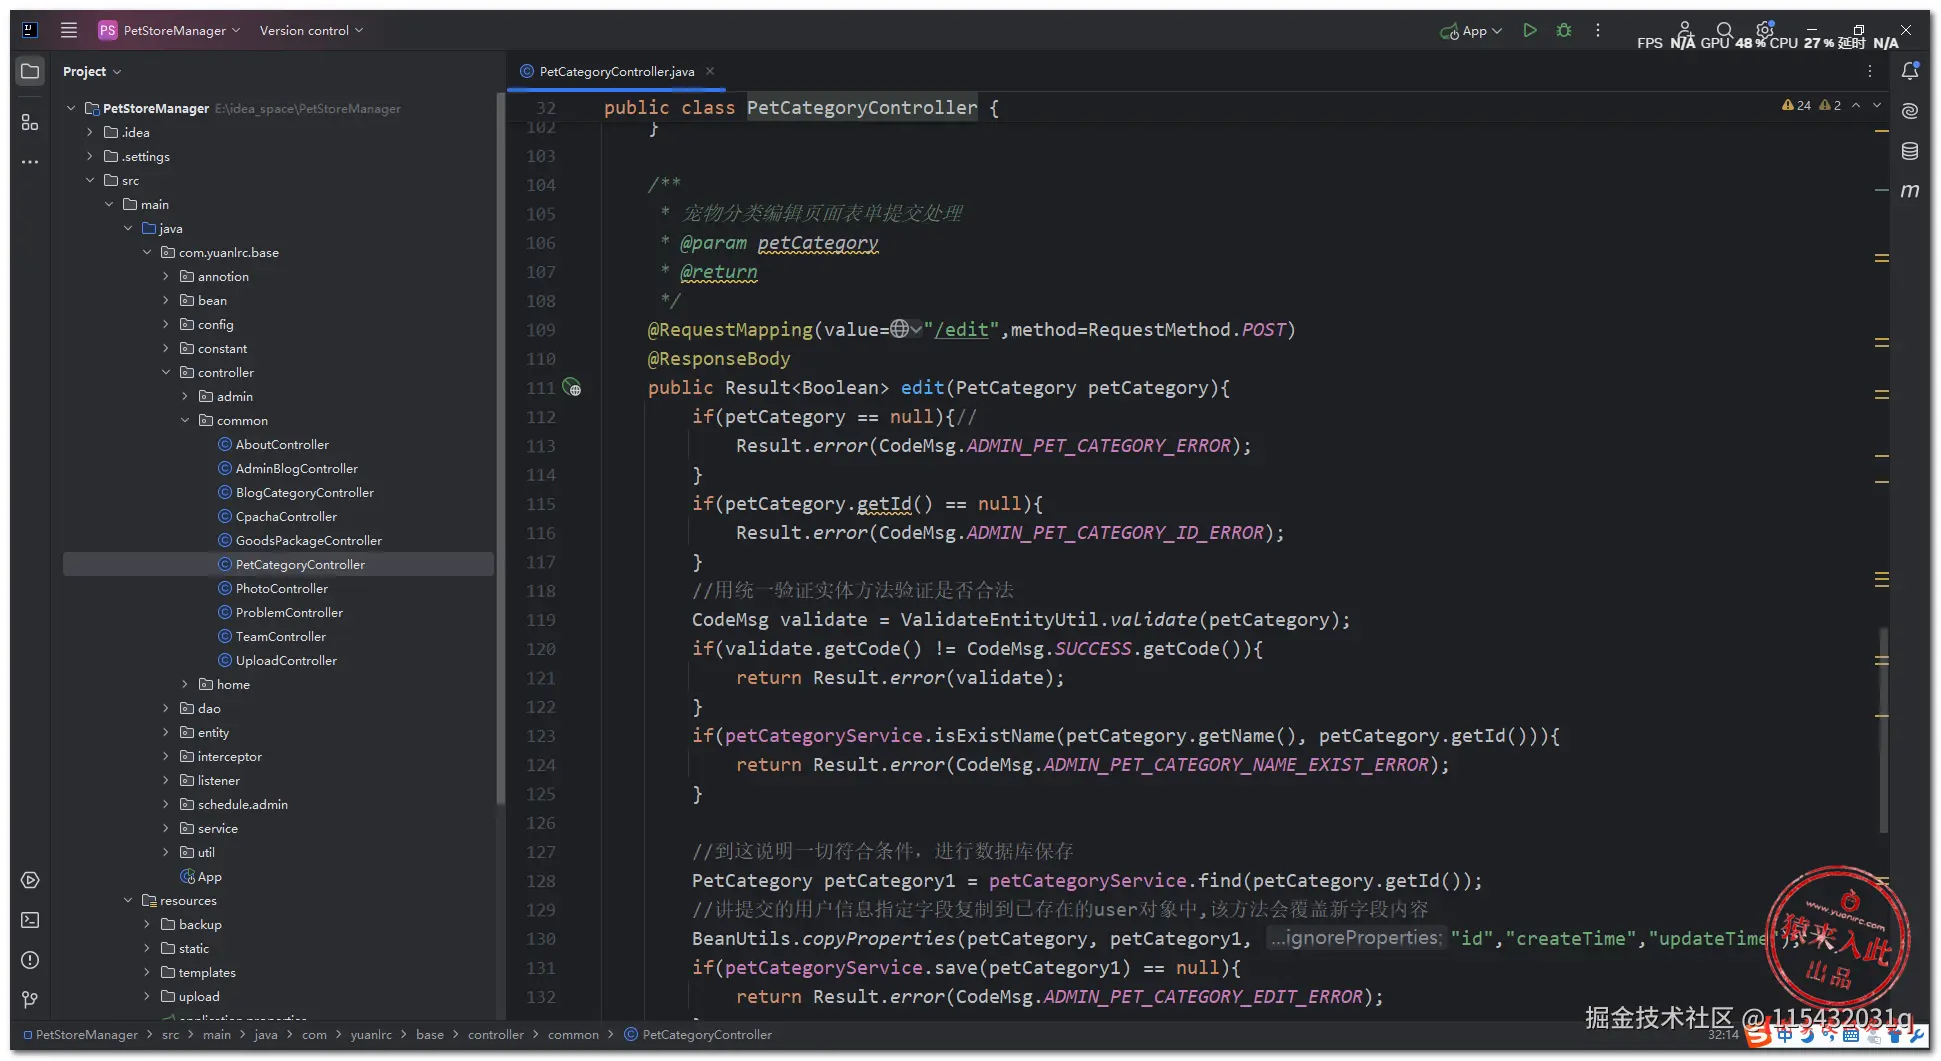Open the PetStoreManager project dropdown
The width and height of the screenshot is (1941, 1061).
(170, 30)
